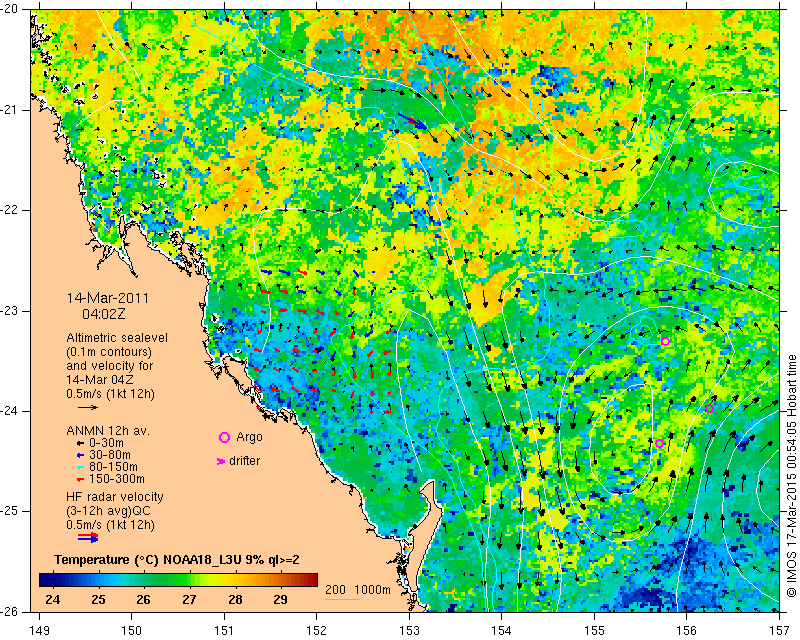Click the 'Argo' legend label
Screen dimensions: 800x640
pos(249,437)
